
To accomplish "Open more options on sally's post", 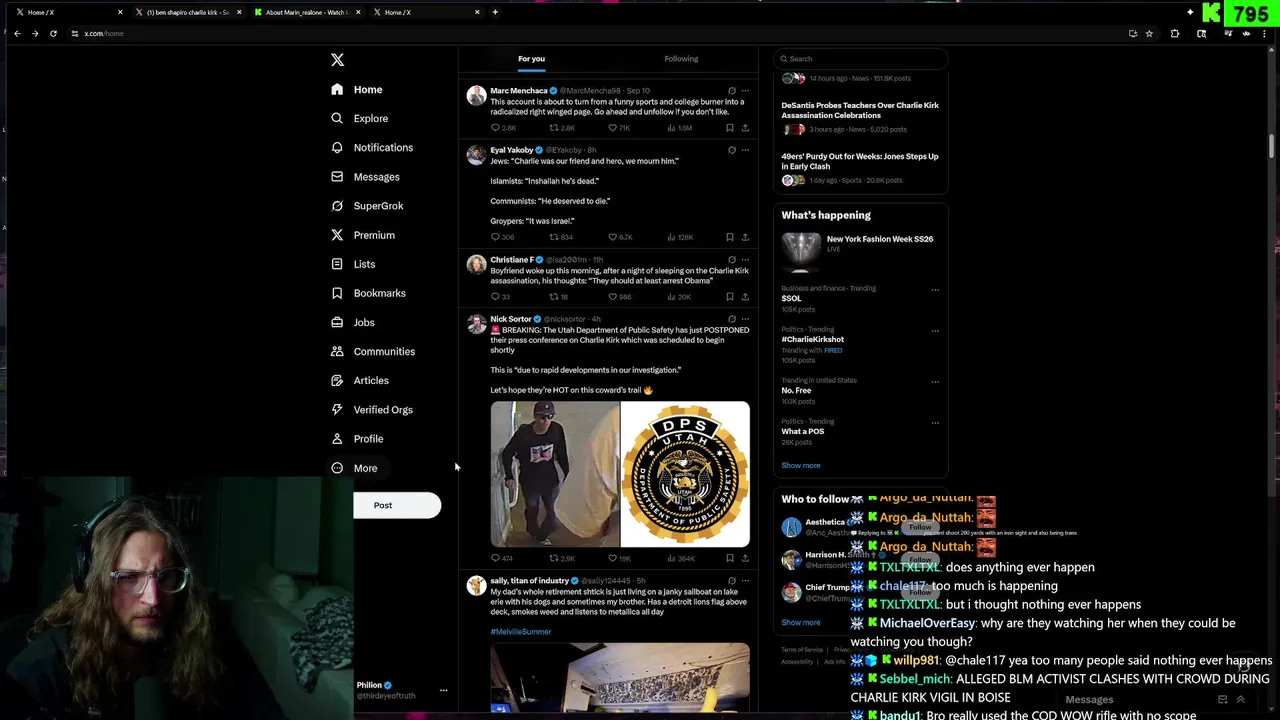I will coord(745,581).
